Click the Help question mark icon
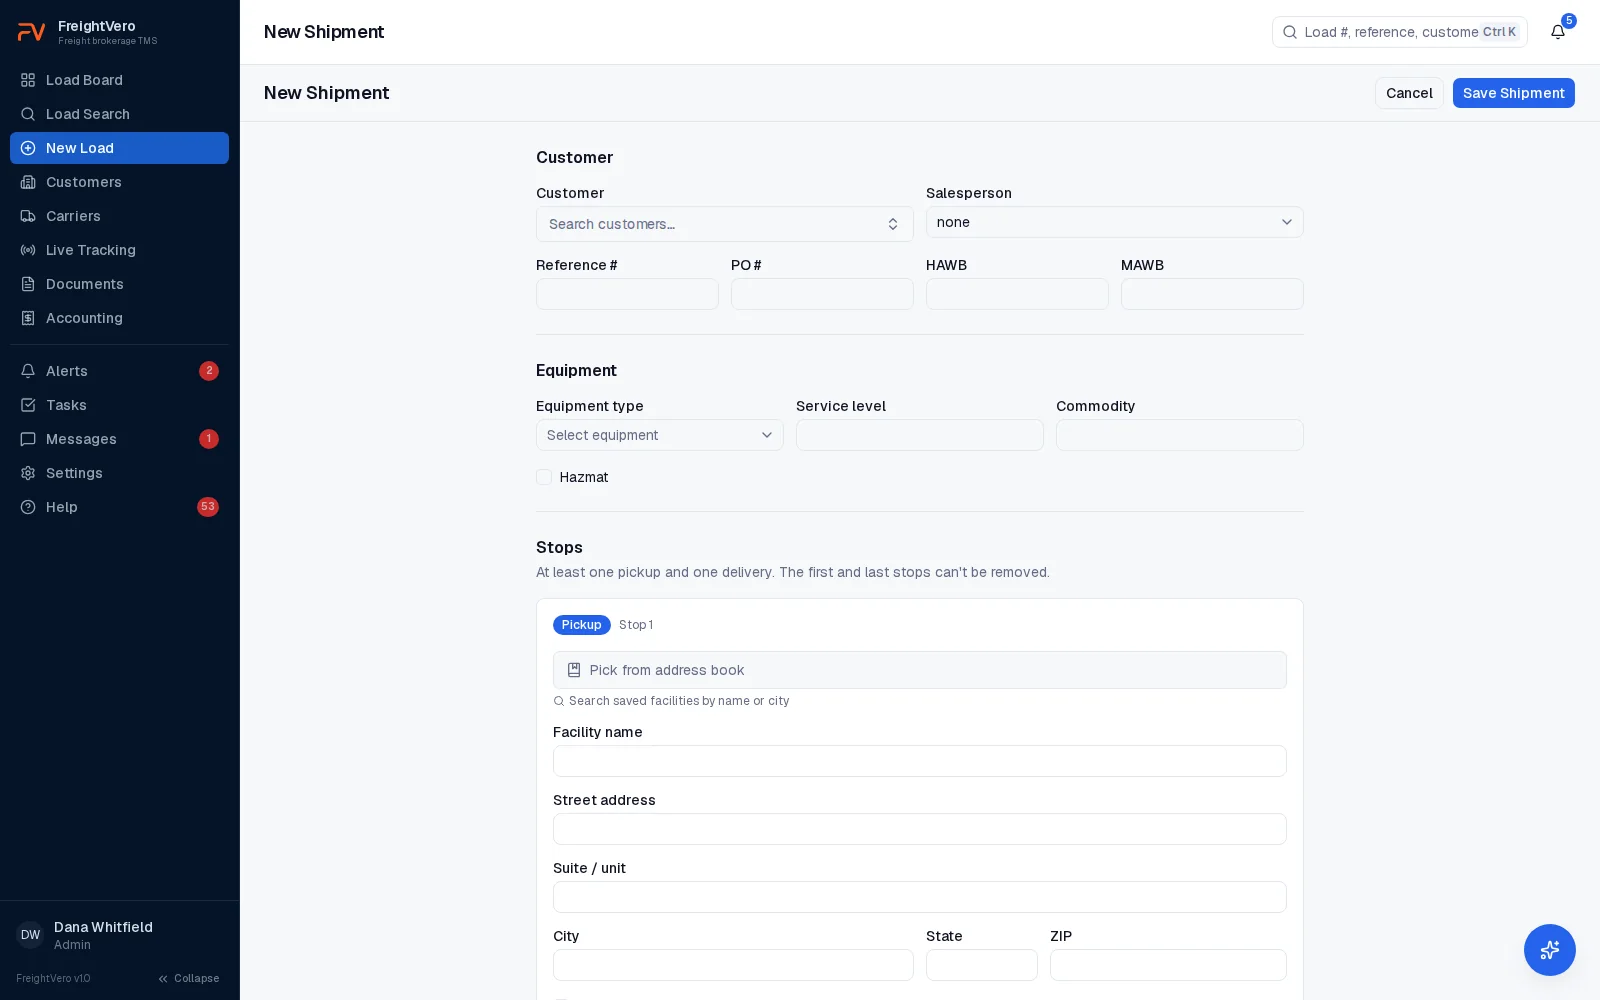The image size is (1600, 1000). [28, 507]
